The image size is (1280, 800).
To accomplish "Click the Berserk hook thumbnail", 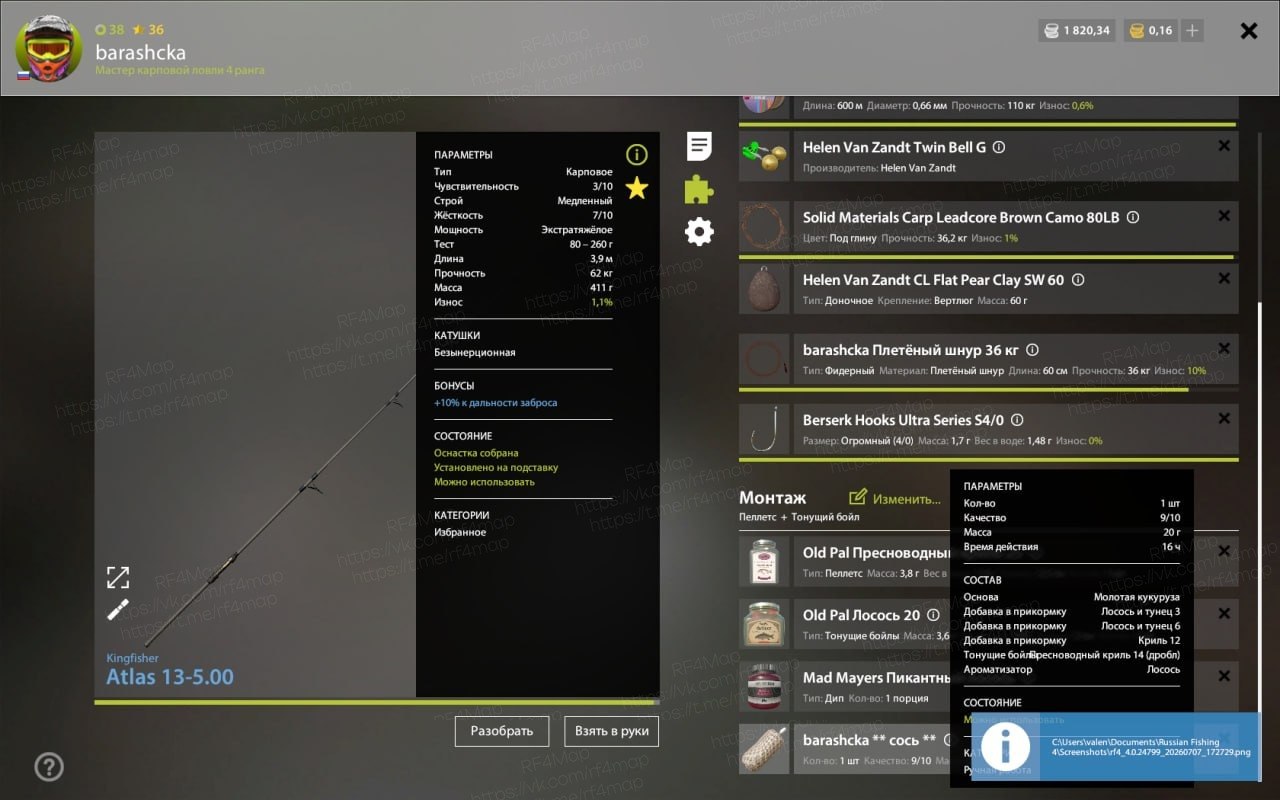I will (764, 429).
